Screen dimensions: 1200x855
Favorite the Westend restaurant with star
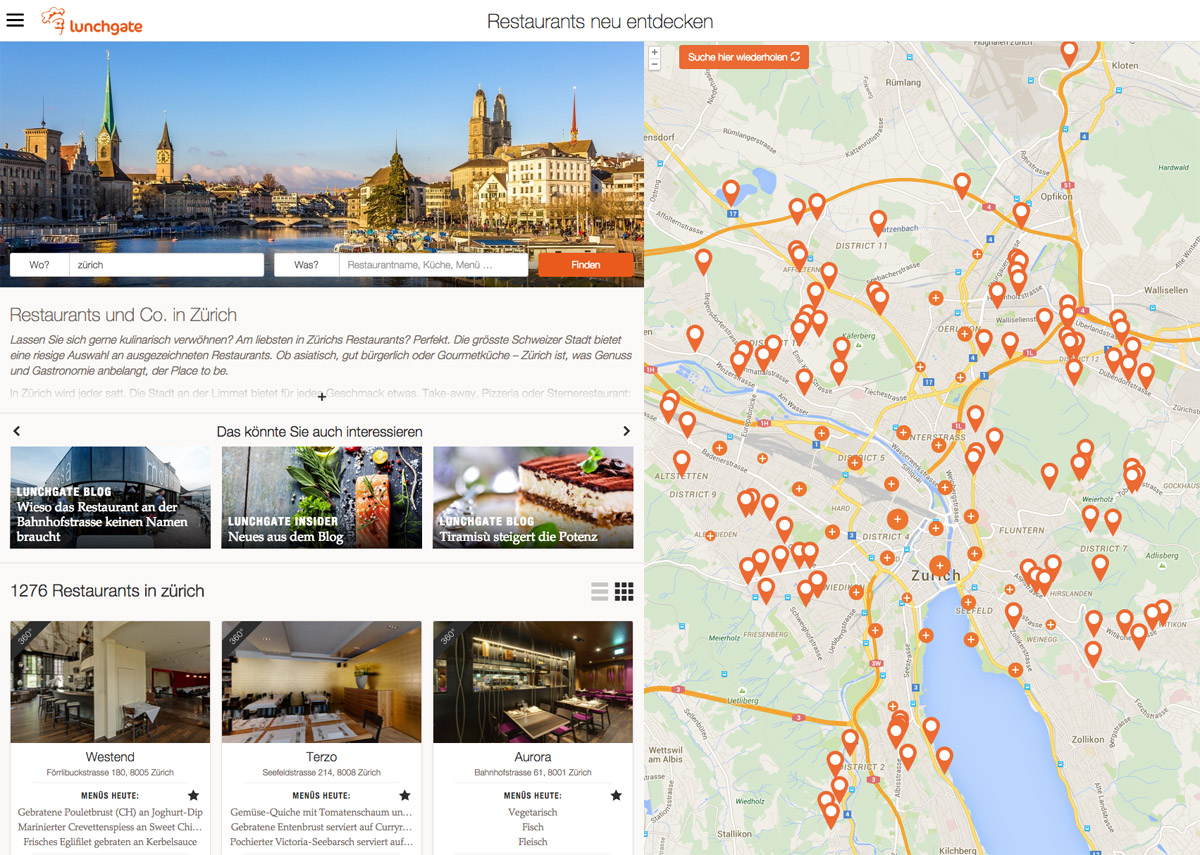(x=194, y=796)
